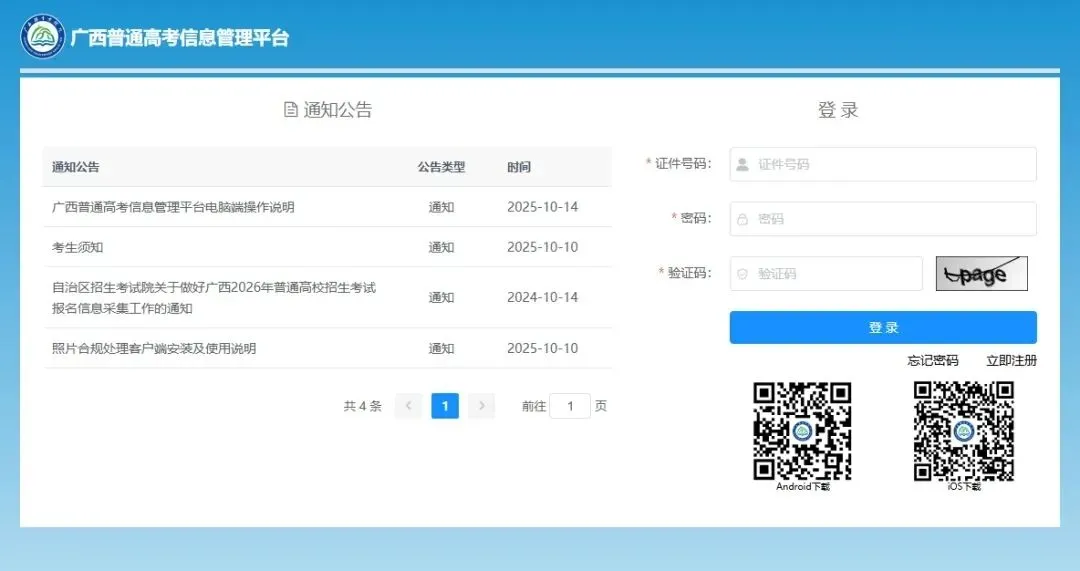Click the iOS下载 QR code
Screen dimensions: 1080x571
(964, 431)
